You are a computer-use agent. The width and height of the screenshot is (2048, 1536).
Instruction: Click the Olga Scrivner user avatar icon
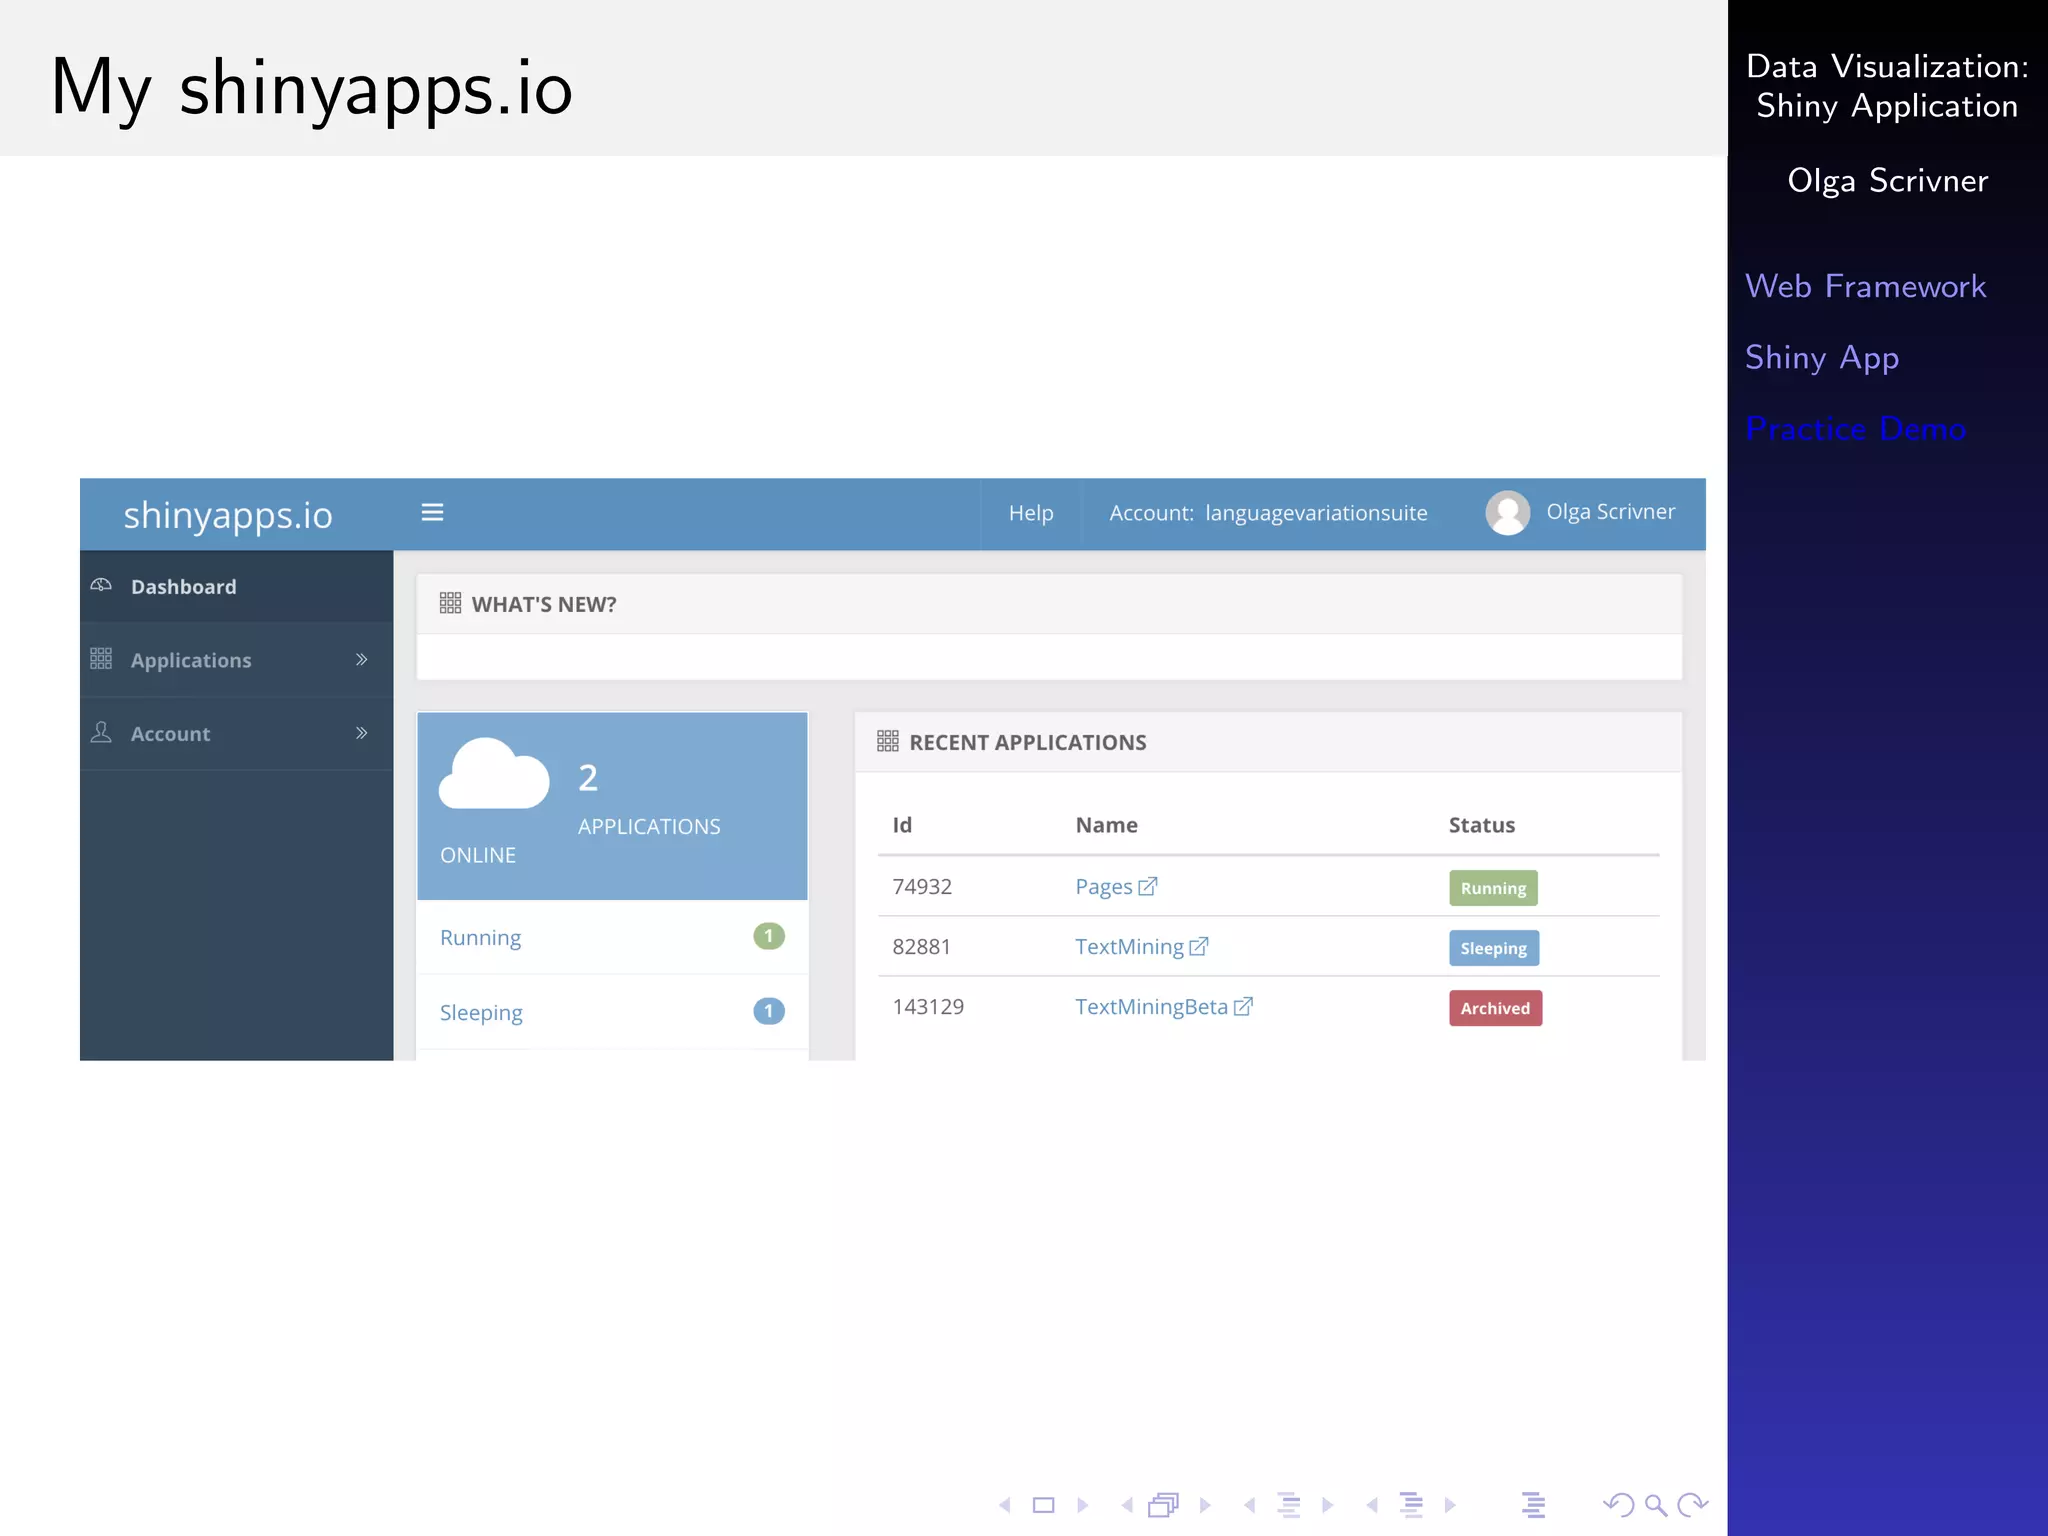click(1507, 513)
